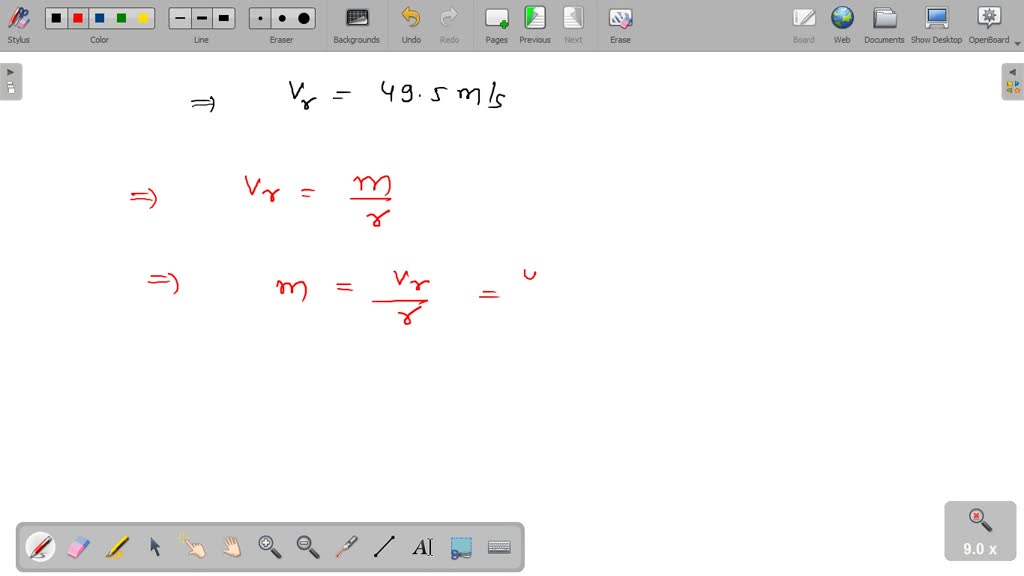Viewport: 1024px width, 576px height.
Task: Show Desktop from the top bar
Action: 936,18
